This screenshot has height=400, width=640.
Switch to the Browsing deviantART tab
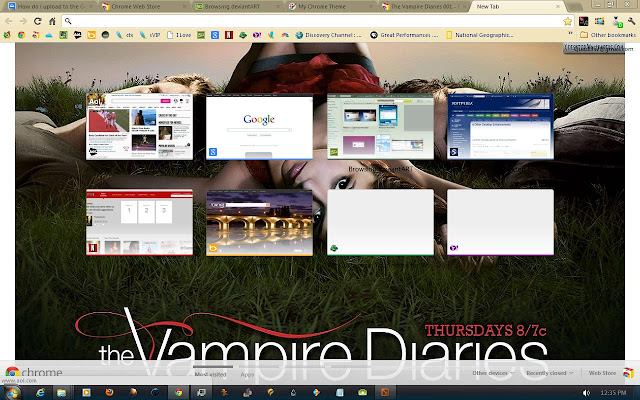[237, 7]
